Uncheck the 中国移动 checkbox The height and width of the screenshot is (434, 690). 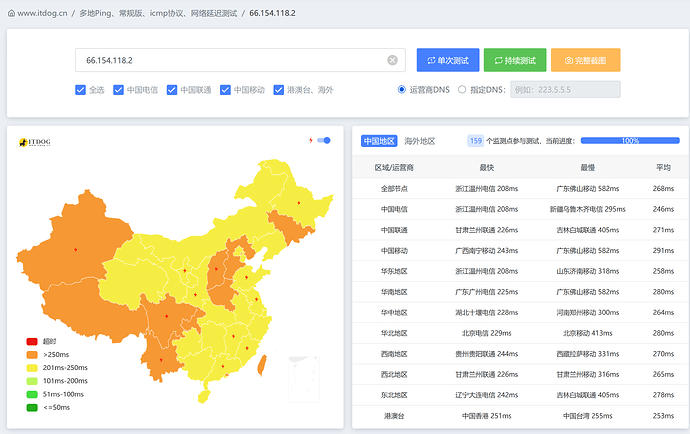(225, 90)
